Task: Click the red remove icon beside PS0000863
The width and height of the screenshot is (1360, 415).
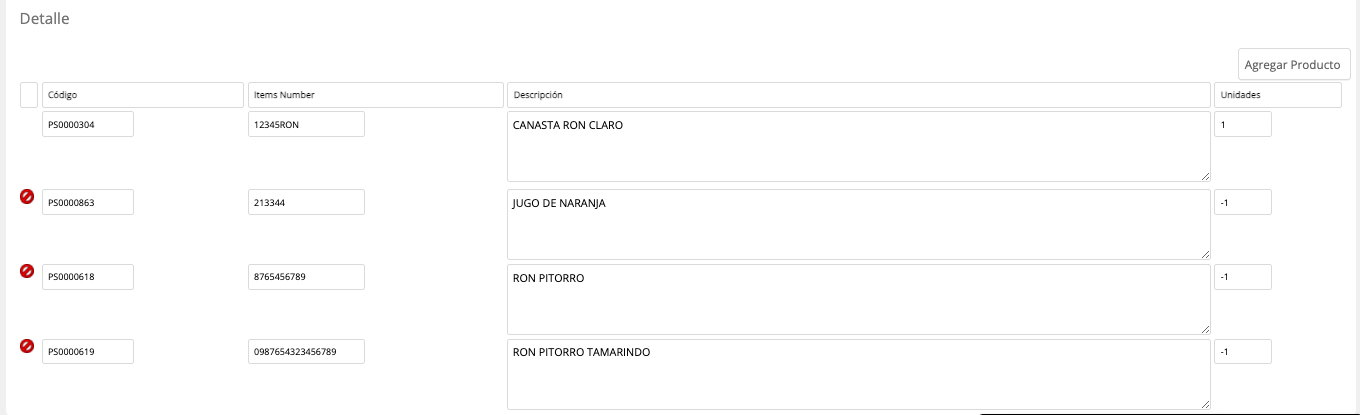Action: pos(27,196)
